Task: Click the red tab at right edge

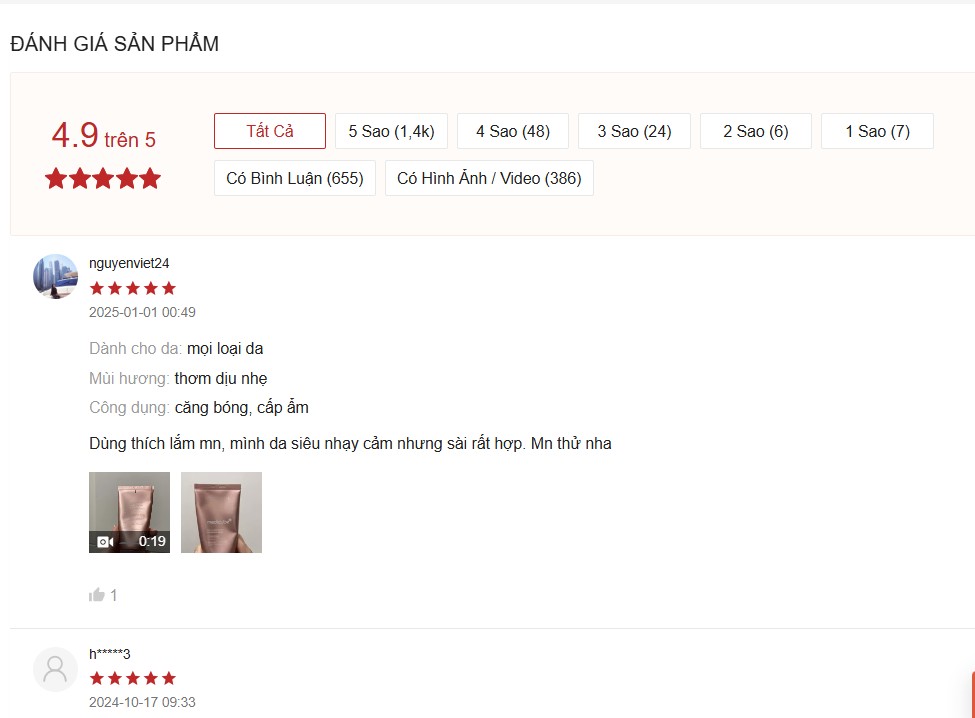Action: pyautogui.click(x=972, y=694)
